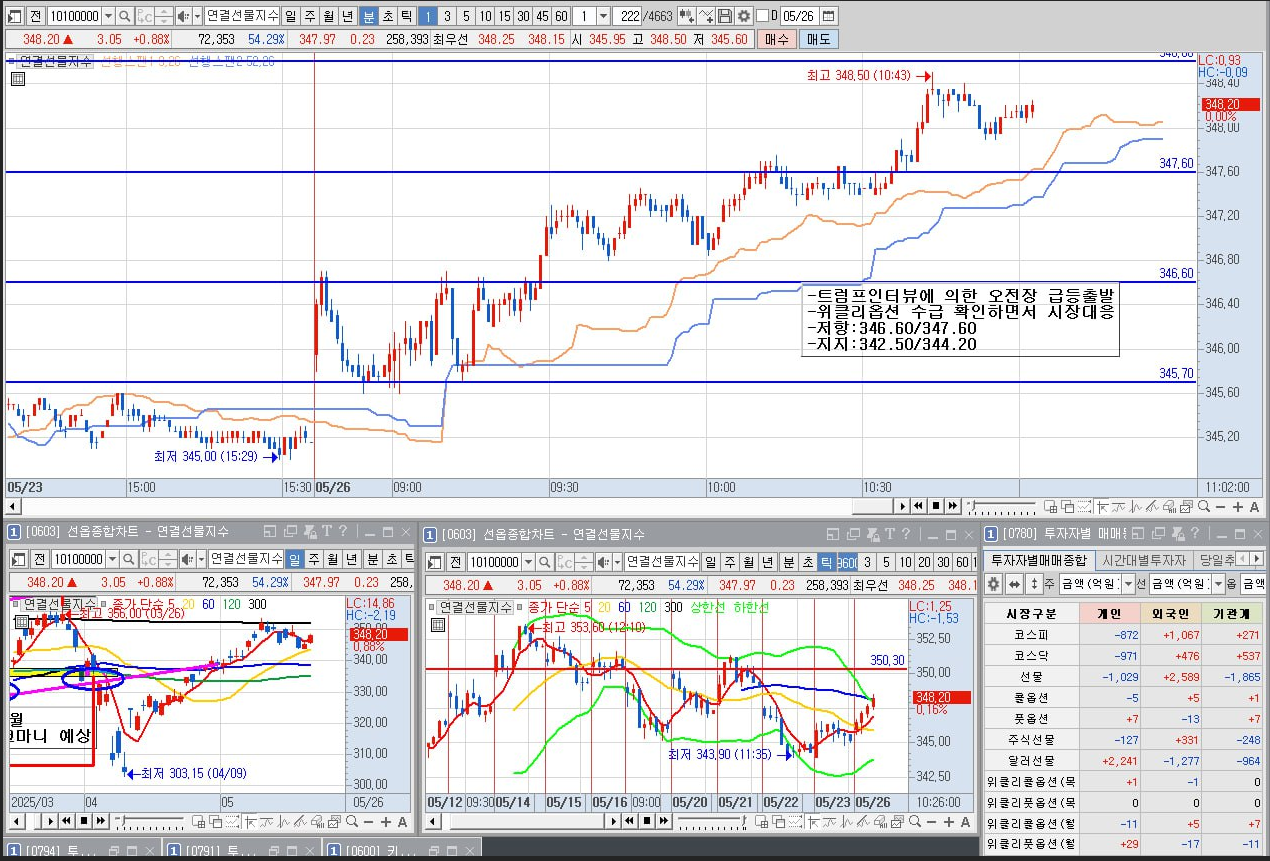The image size is (1270, 861).
Task: Click the blue 매도 (sell) button
Action: 819,39
